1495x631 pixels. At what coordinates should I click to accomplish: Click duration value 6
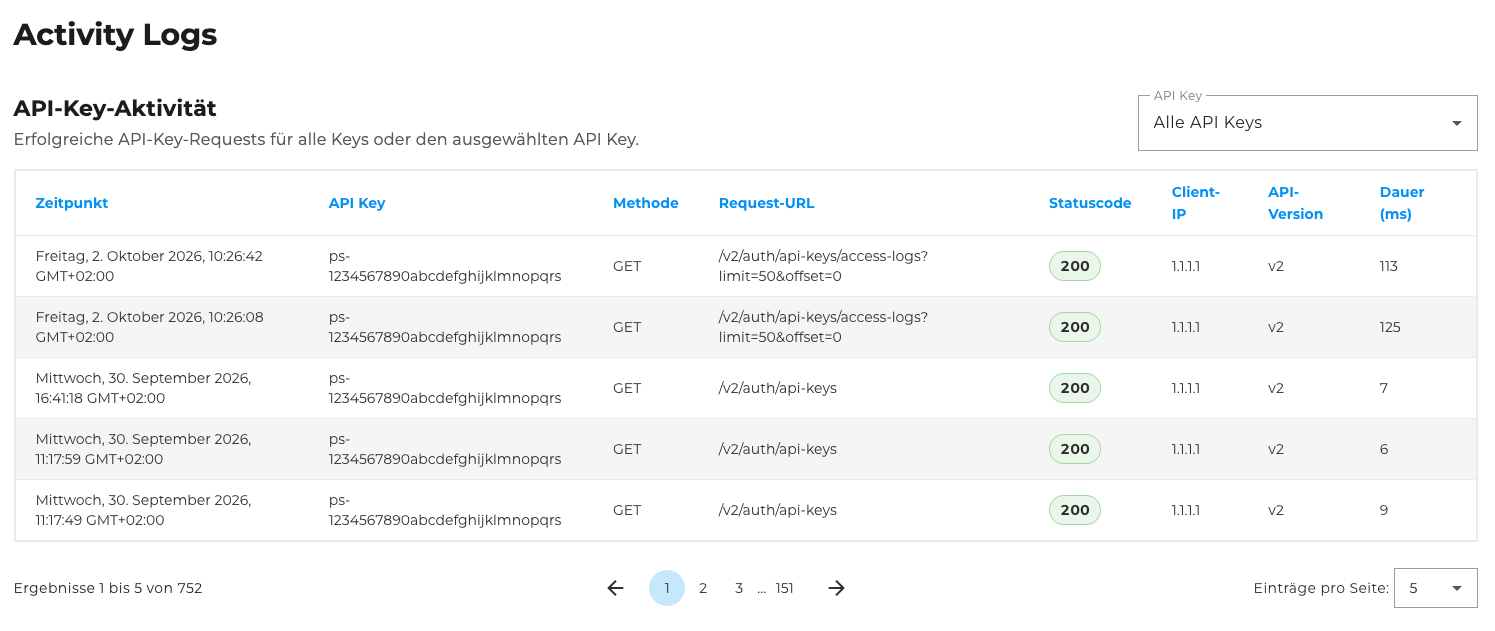point(1384,449)
